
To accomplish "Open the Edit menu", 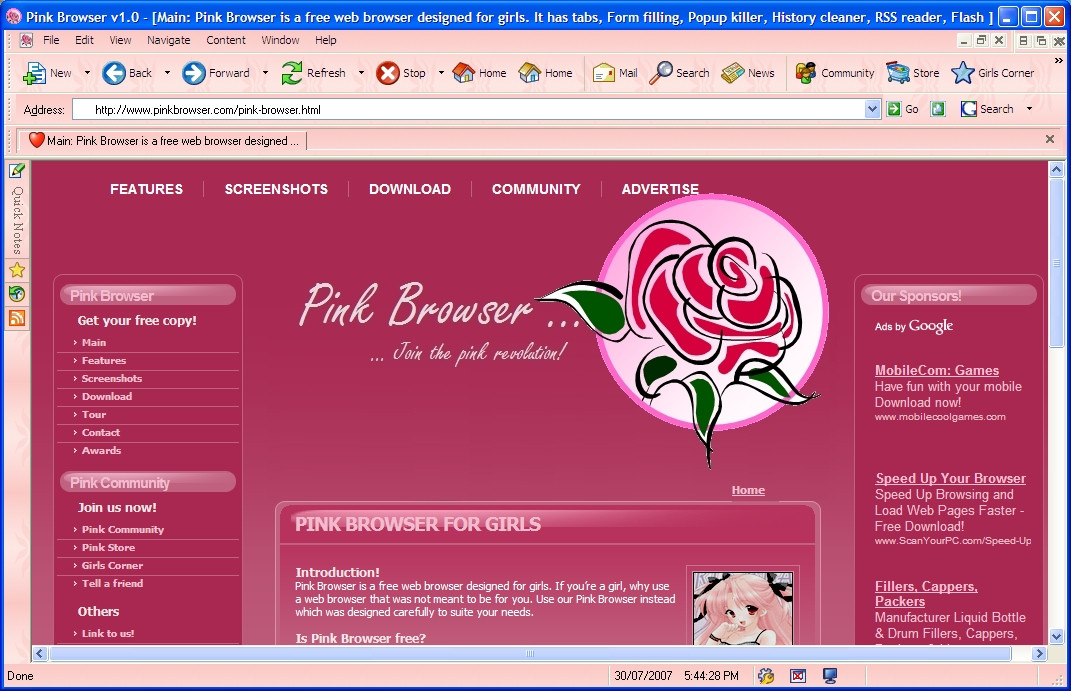I will coord(84,40).
